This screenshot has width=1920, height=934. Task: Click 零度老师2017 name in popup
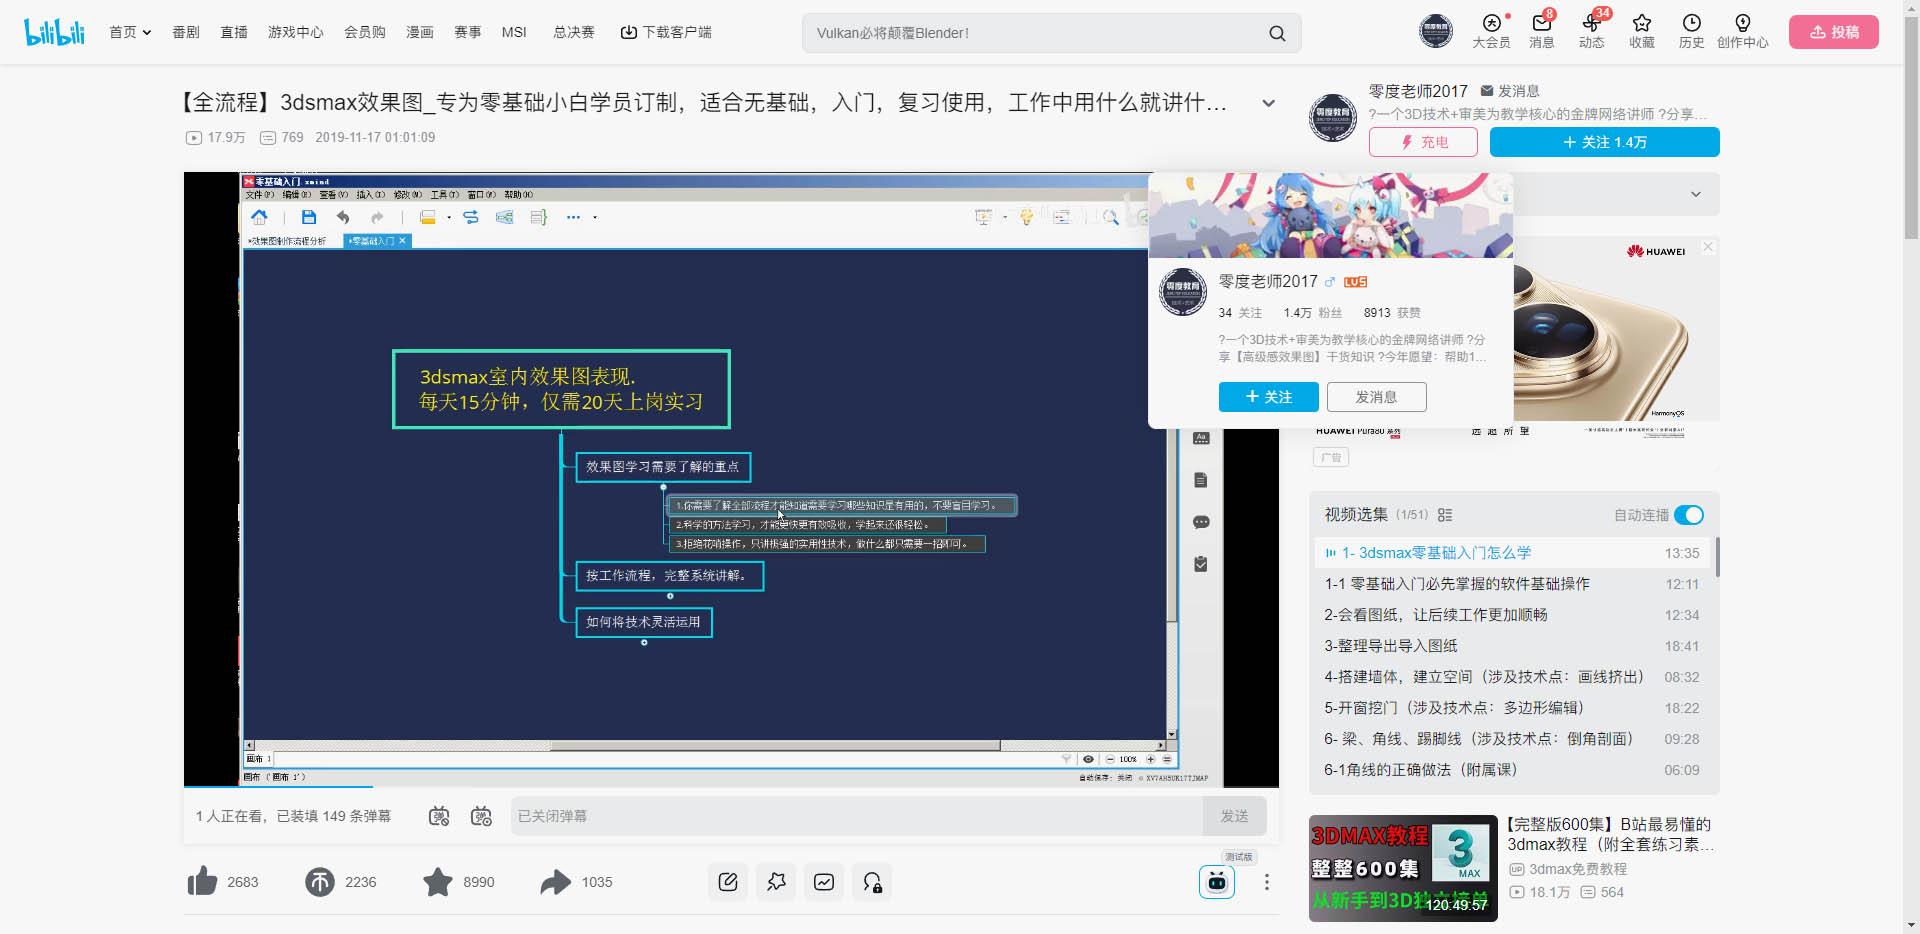coord(1267,282)
